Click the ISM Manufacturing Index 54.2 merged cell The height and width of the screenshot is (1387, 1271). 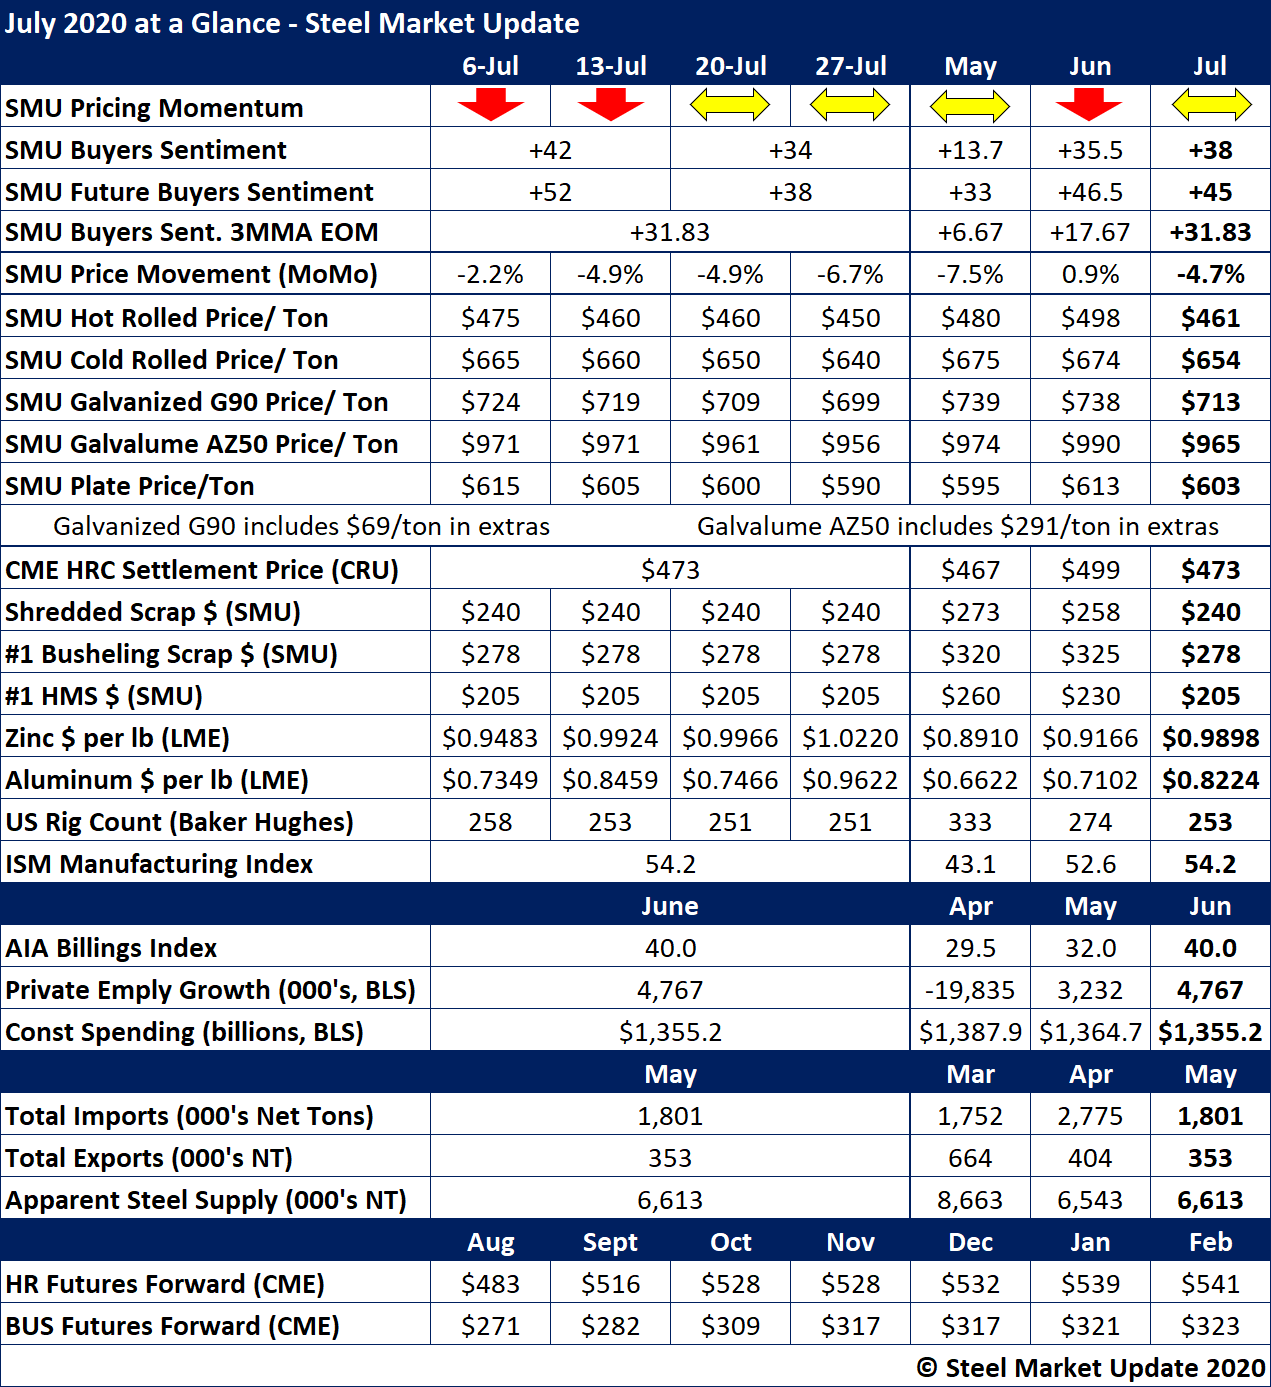click(x=670, y=864)
